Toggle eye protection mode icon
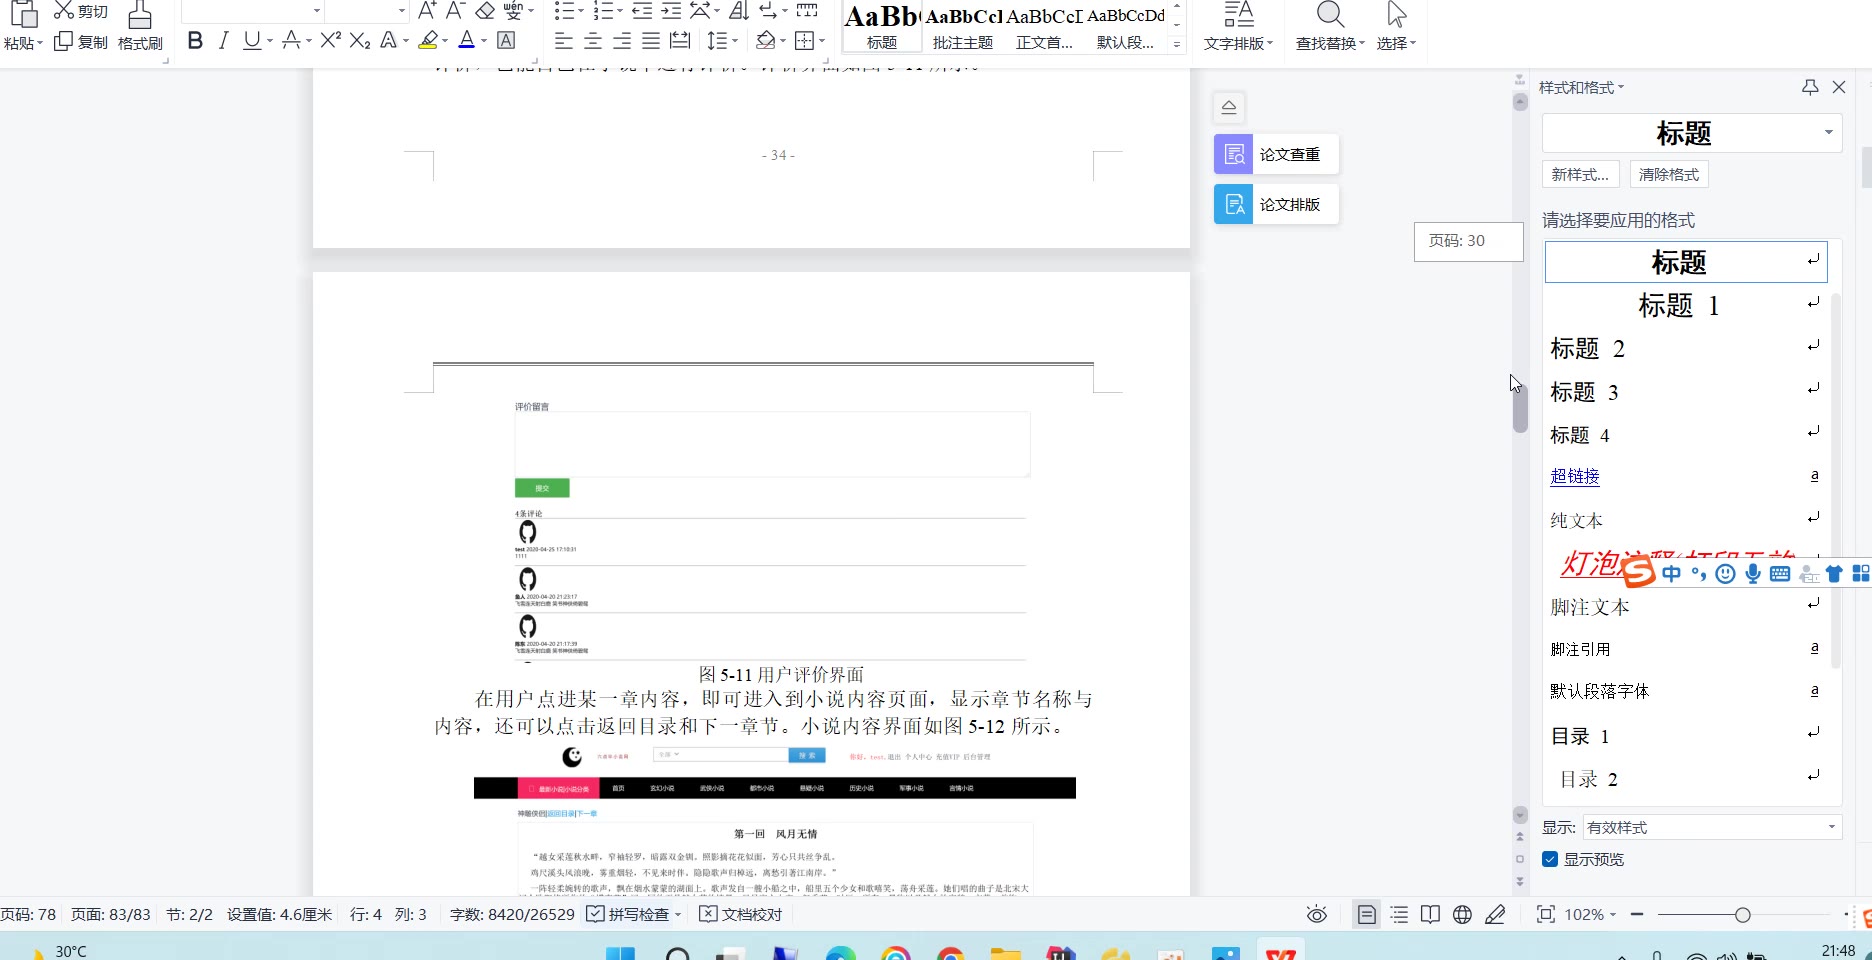 click(1317, 914)
